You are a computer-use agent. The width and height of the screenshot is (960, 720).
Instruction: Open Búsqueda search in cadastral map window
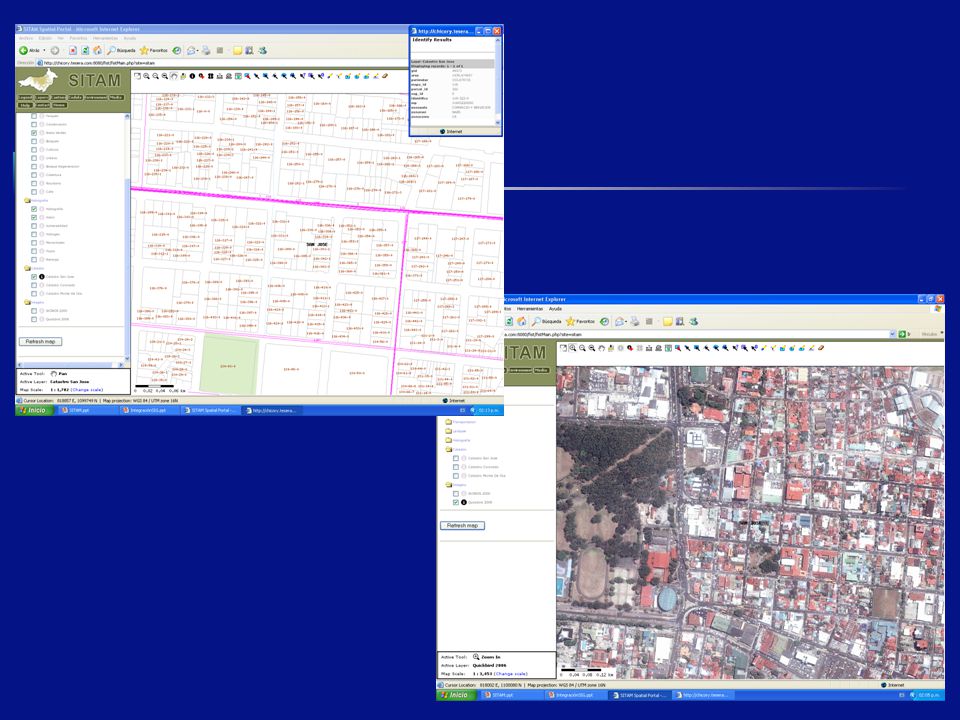[121, 50]
